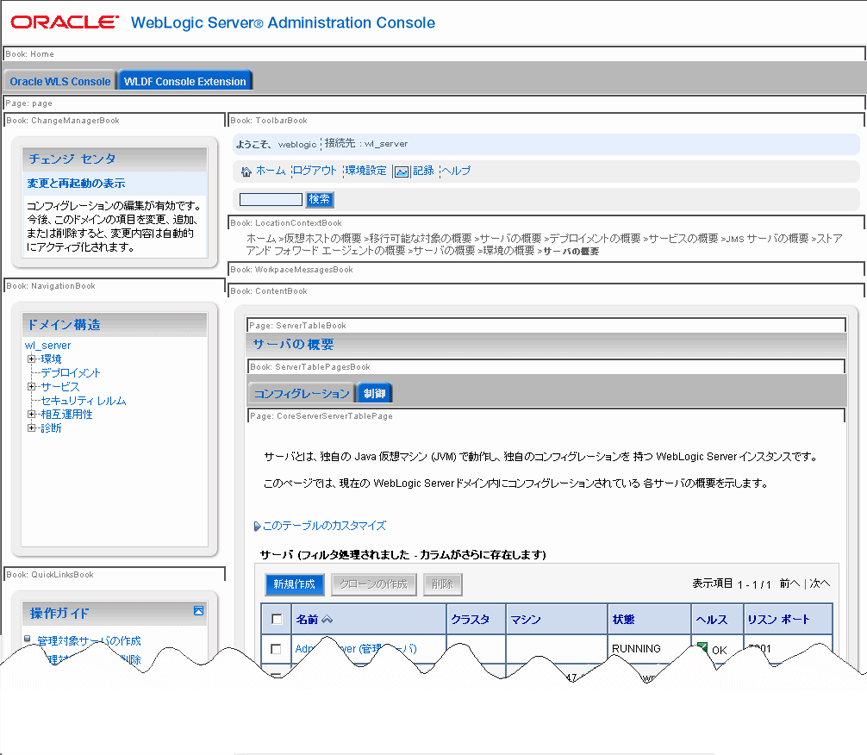
Task: Click このテーブルのカスタマイズ link text
Action: (324, 525)
